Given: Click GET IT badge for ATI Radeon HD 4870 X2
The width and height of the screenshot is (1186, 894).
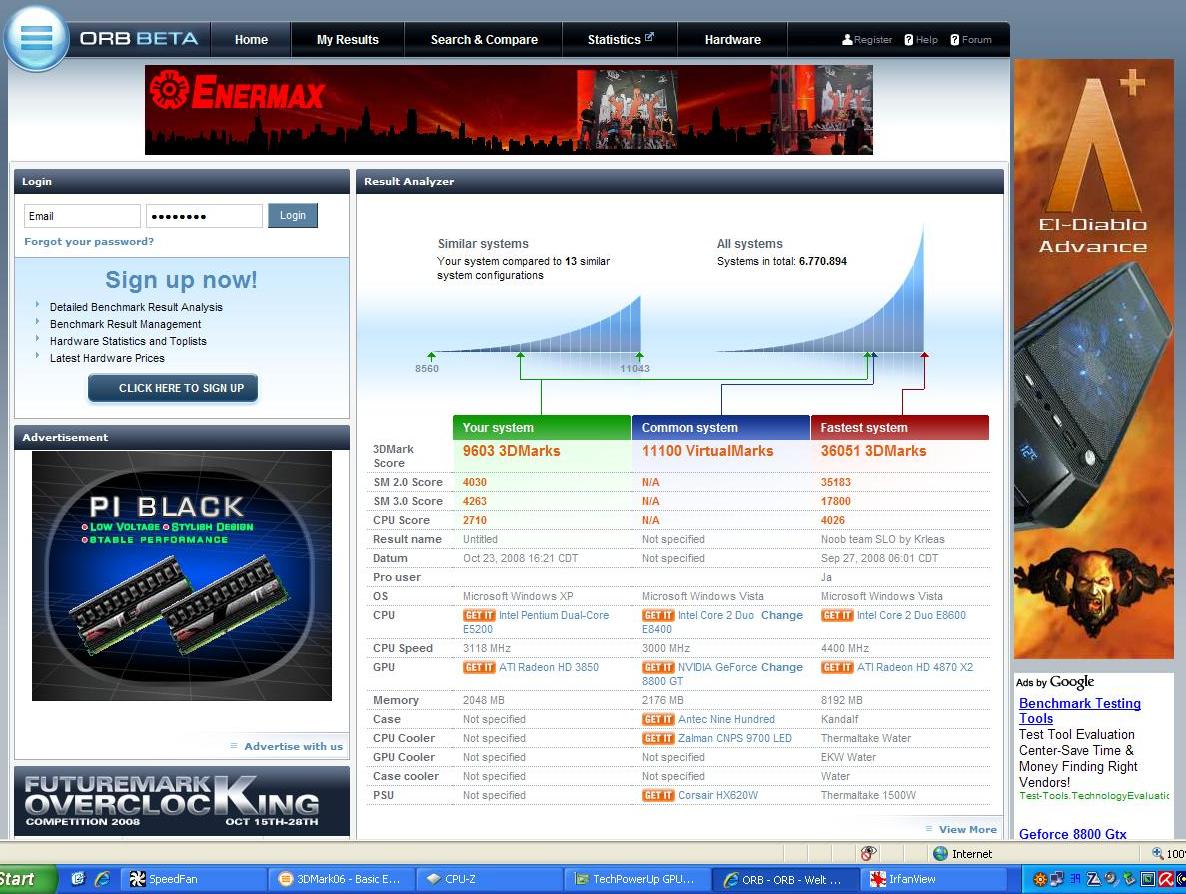Looking at the screenshot, I should (x=837, y=667).
